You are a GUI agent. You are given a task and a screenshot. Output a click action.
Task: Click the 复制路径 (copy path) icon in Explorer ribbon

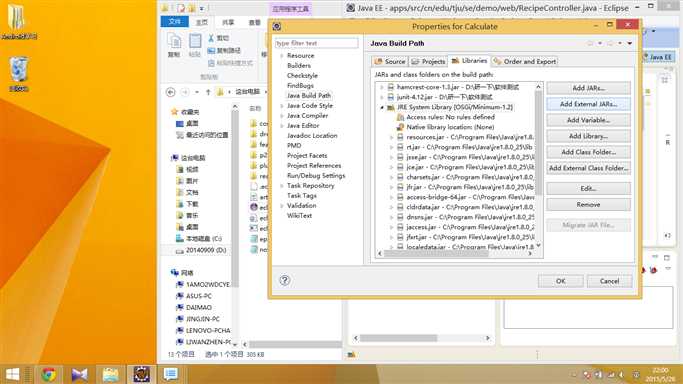[211, 51]
